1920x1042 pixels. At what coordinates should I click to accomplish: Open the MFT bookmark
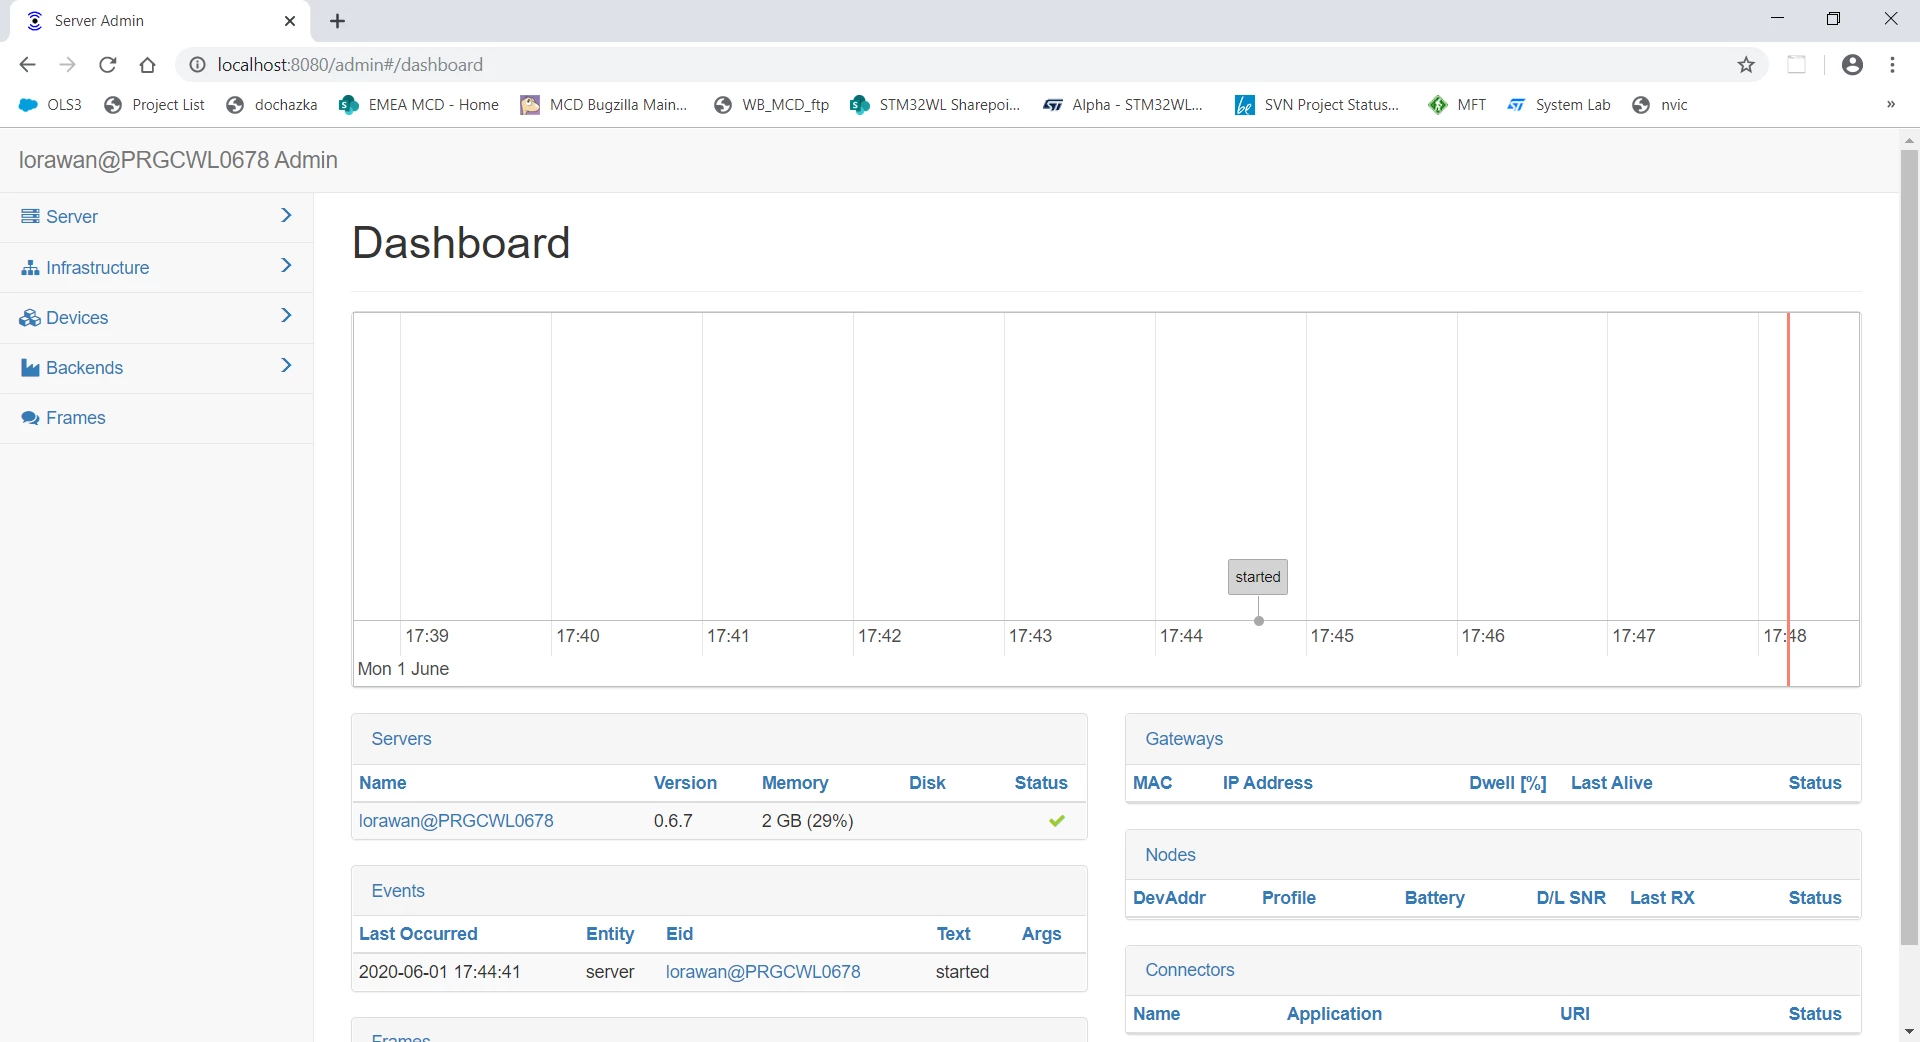pyautogui.click(x=1457, y=105)
